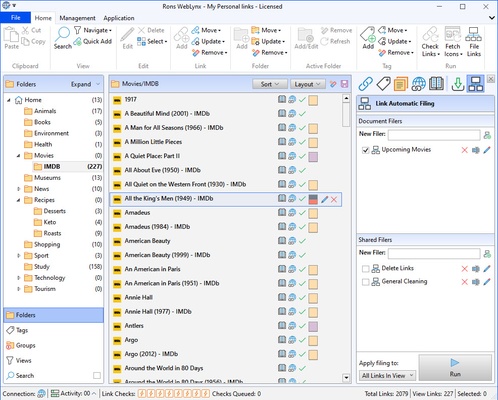
Task: Open the Folders Expand dropdown arrow
Action: [98, 84]
